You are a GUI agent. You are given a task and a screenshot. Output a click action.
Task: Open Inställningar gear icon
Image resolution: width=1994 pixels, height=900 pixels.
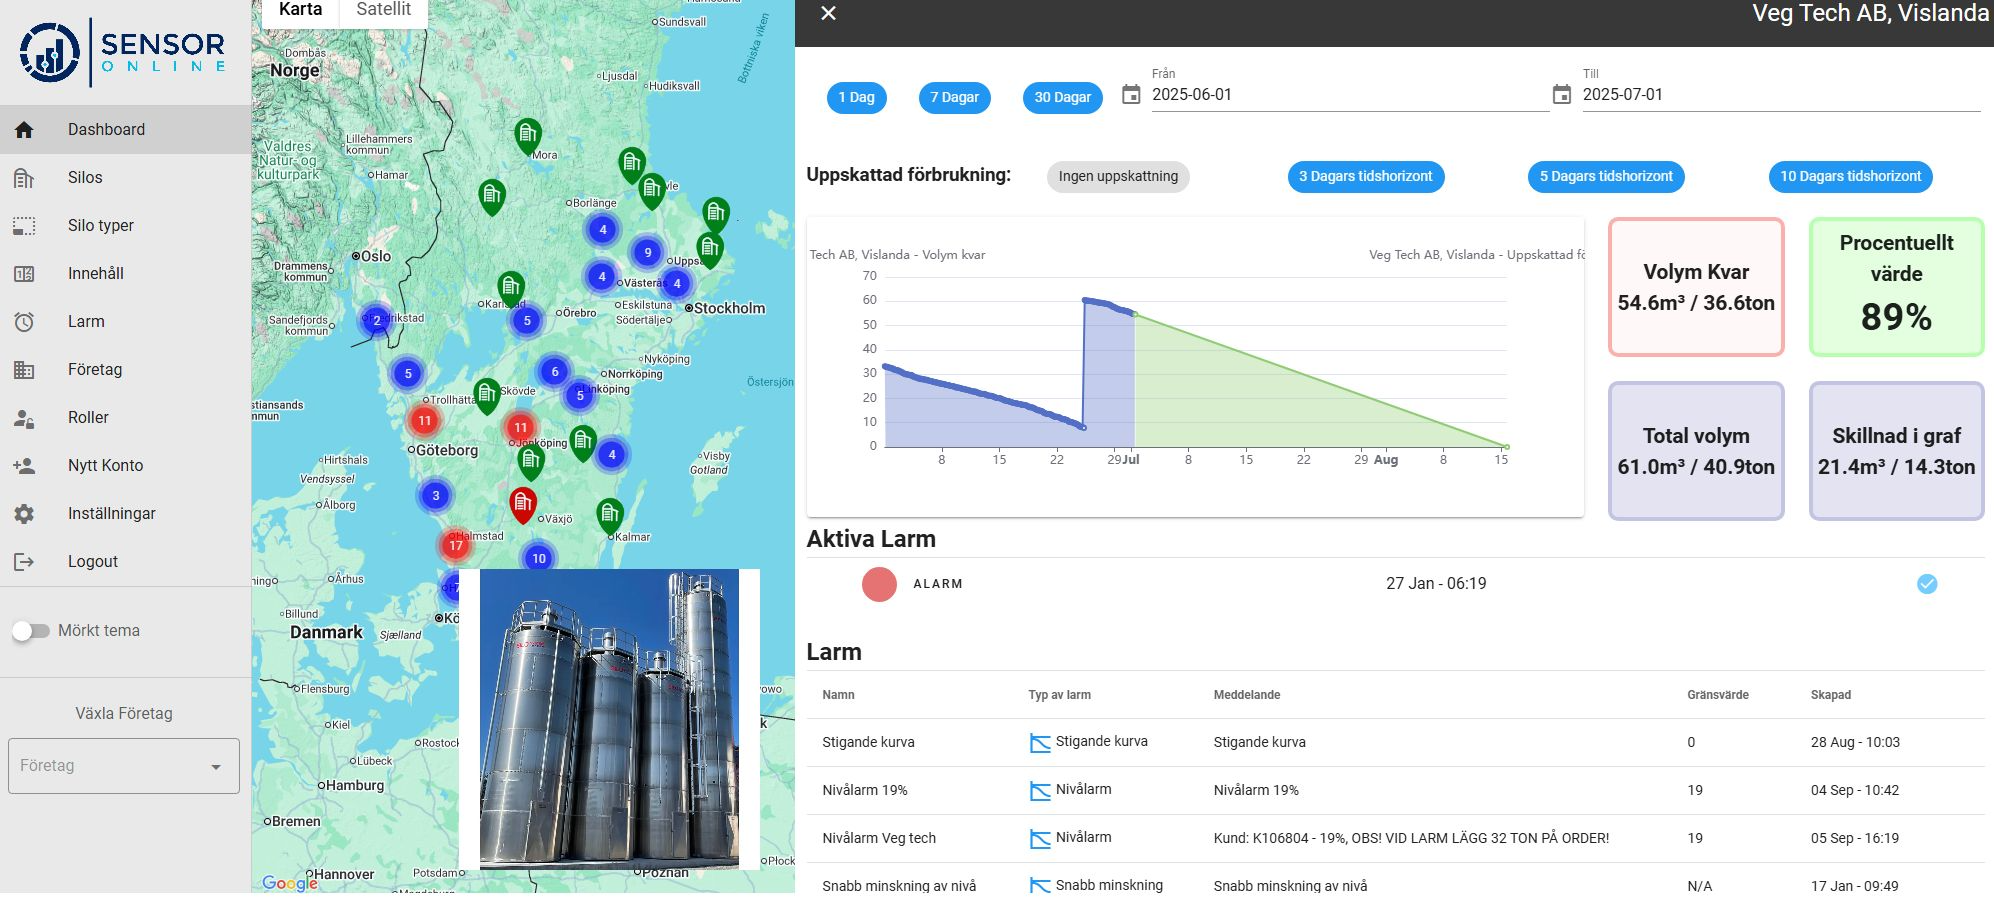point(24,514)
